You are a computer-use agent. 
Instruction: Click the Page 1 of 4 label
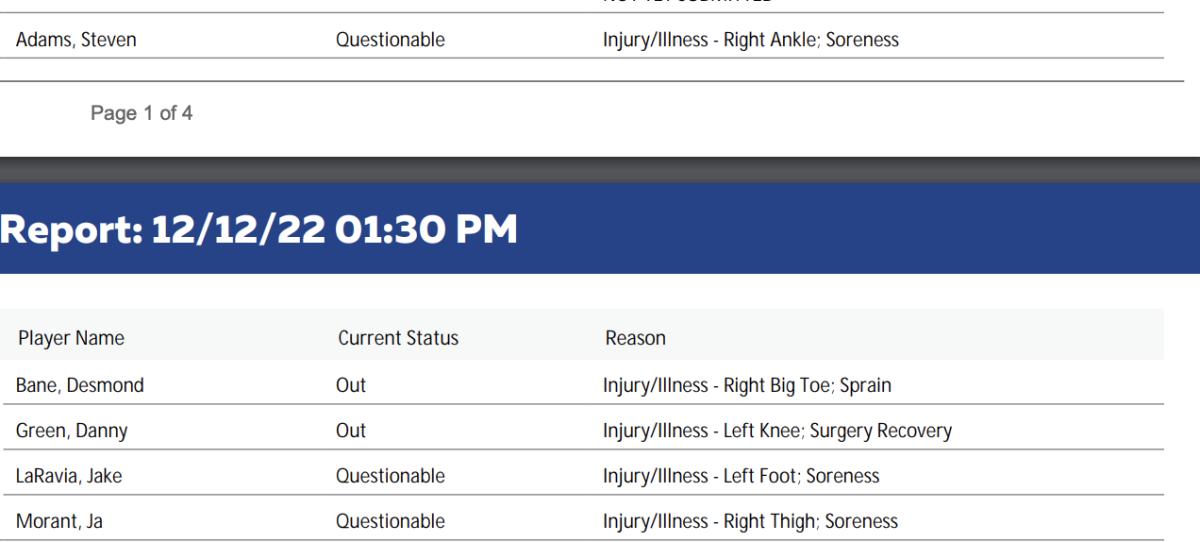(x=142, y=114)
